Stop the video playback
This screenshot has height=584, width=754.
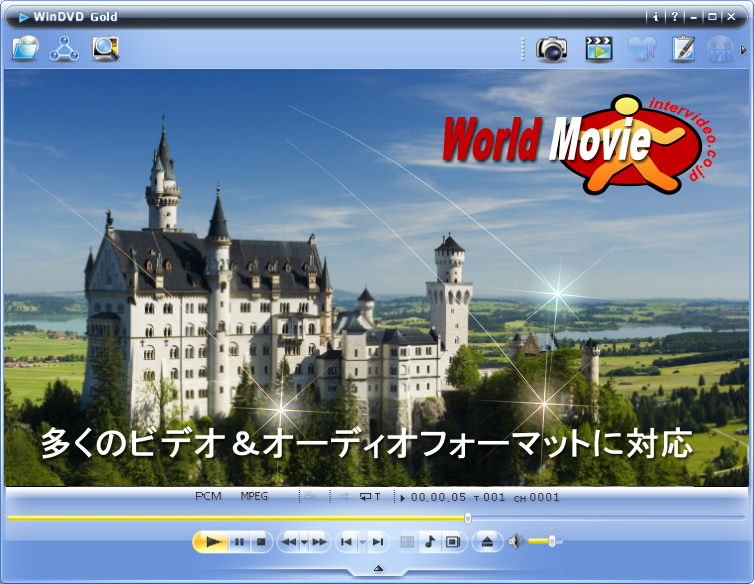[x=261, y=542]
